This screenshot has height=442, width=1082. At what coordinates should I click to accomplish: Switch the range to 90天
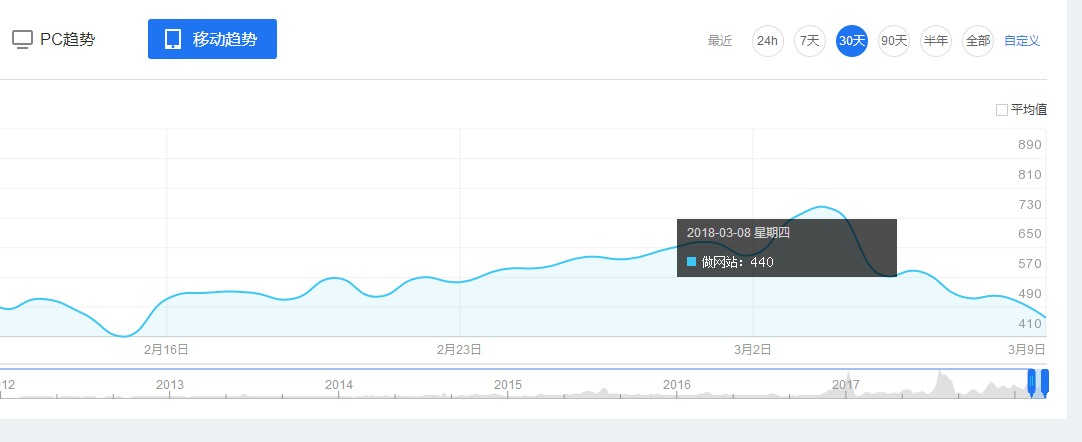(893, 41)
